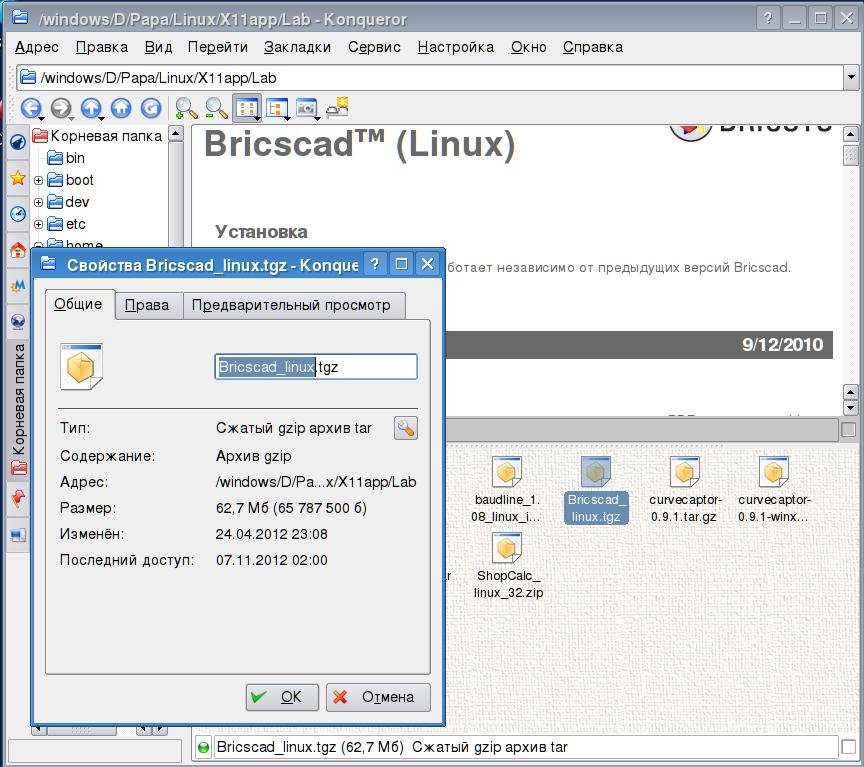This screenshot has width=864, height=767.
Task: Toggle the link-view checkbox in the status bar
Action: point(849,747)
